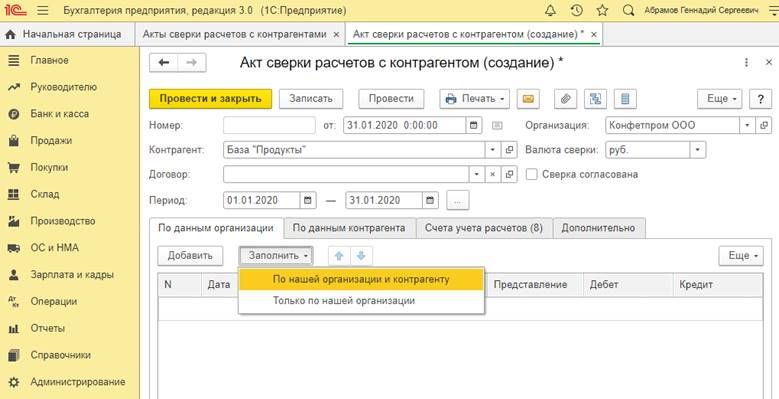Viewport: 779px width, 399px height.
Task: Open Акты сверки расчетов с контрагентами tab
Action: (x=234, y=35)
